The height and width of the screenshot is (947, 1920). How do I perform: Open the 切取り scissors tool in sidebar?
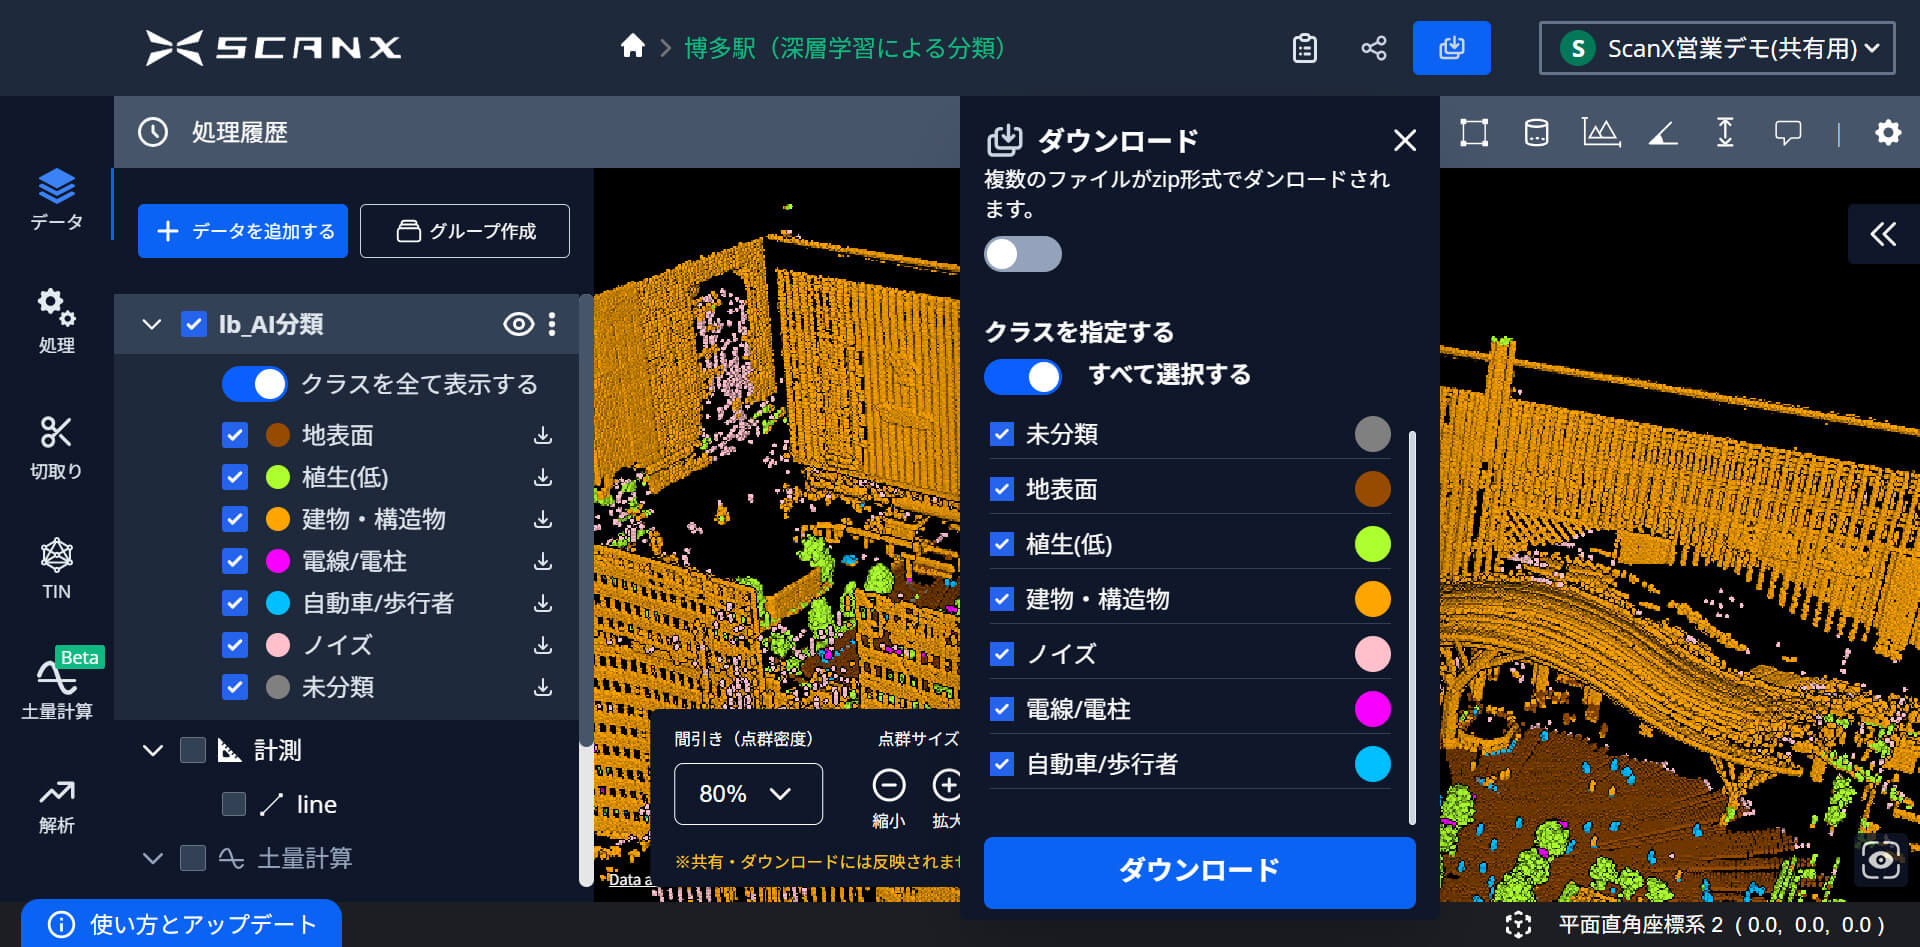tap(56, 448)
